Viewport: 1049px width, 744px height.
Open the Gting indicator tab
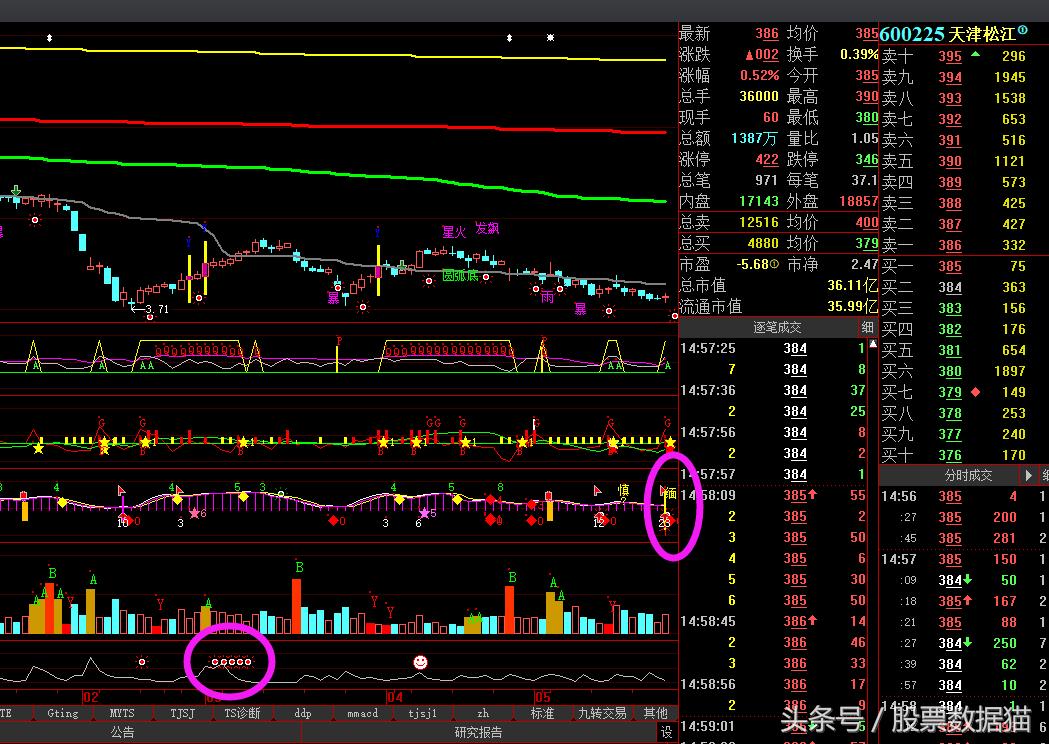point(63,713)
